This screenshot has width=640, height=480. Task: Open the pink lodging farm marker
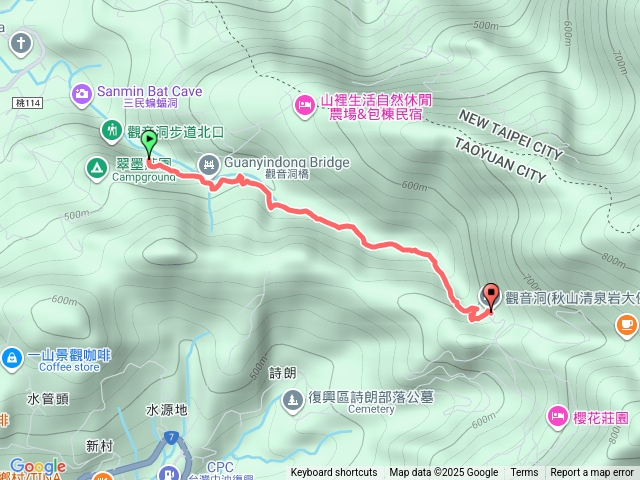pos(305,106)
